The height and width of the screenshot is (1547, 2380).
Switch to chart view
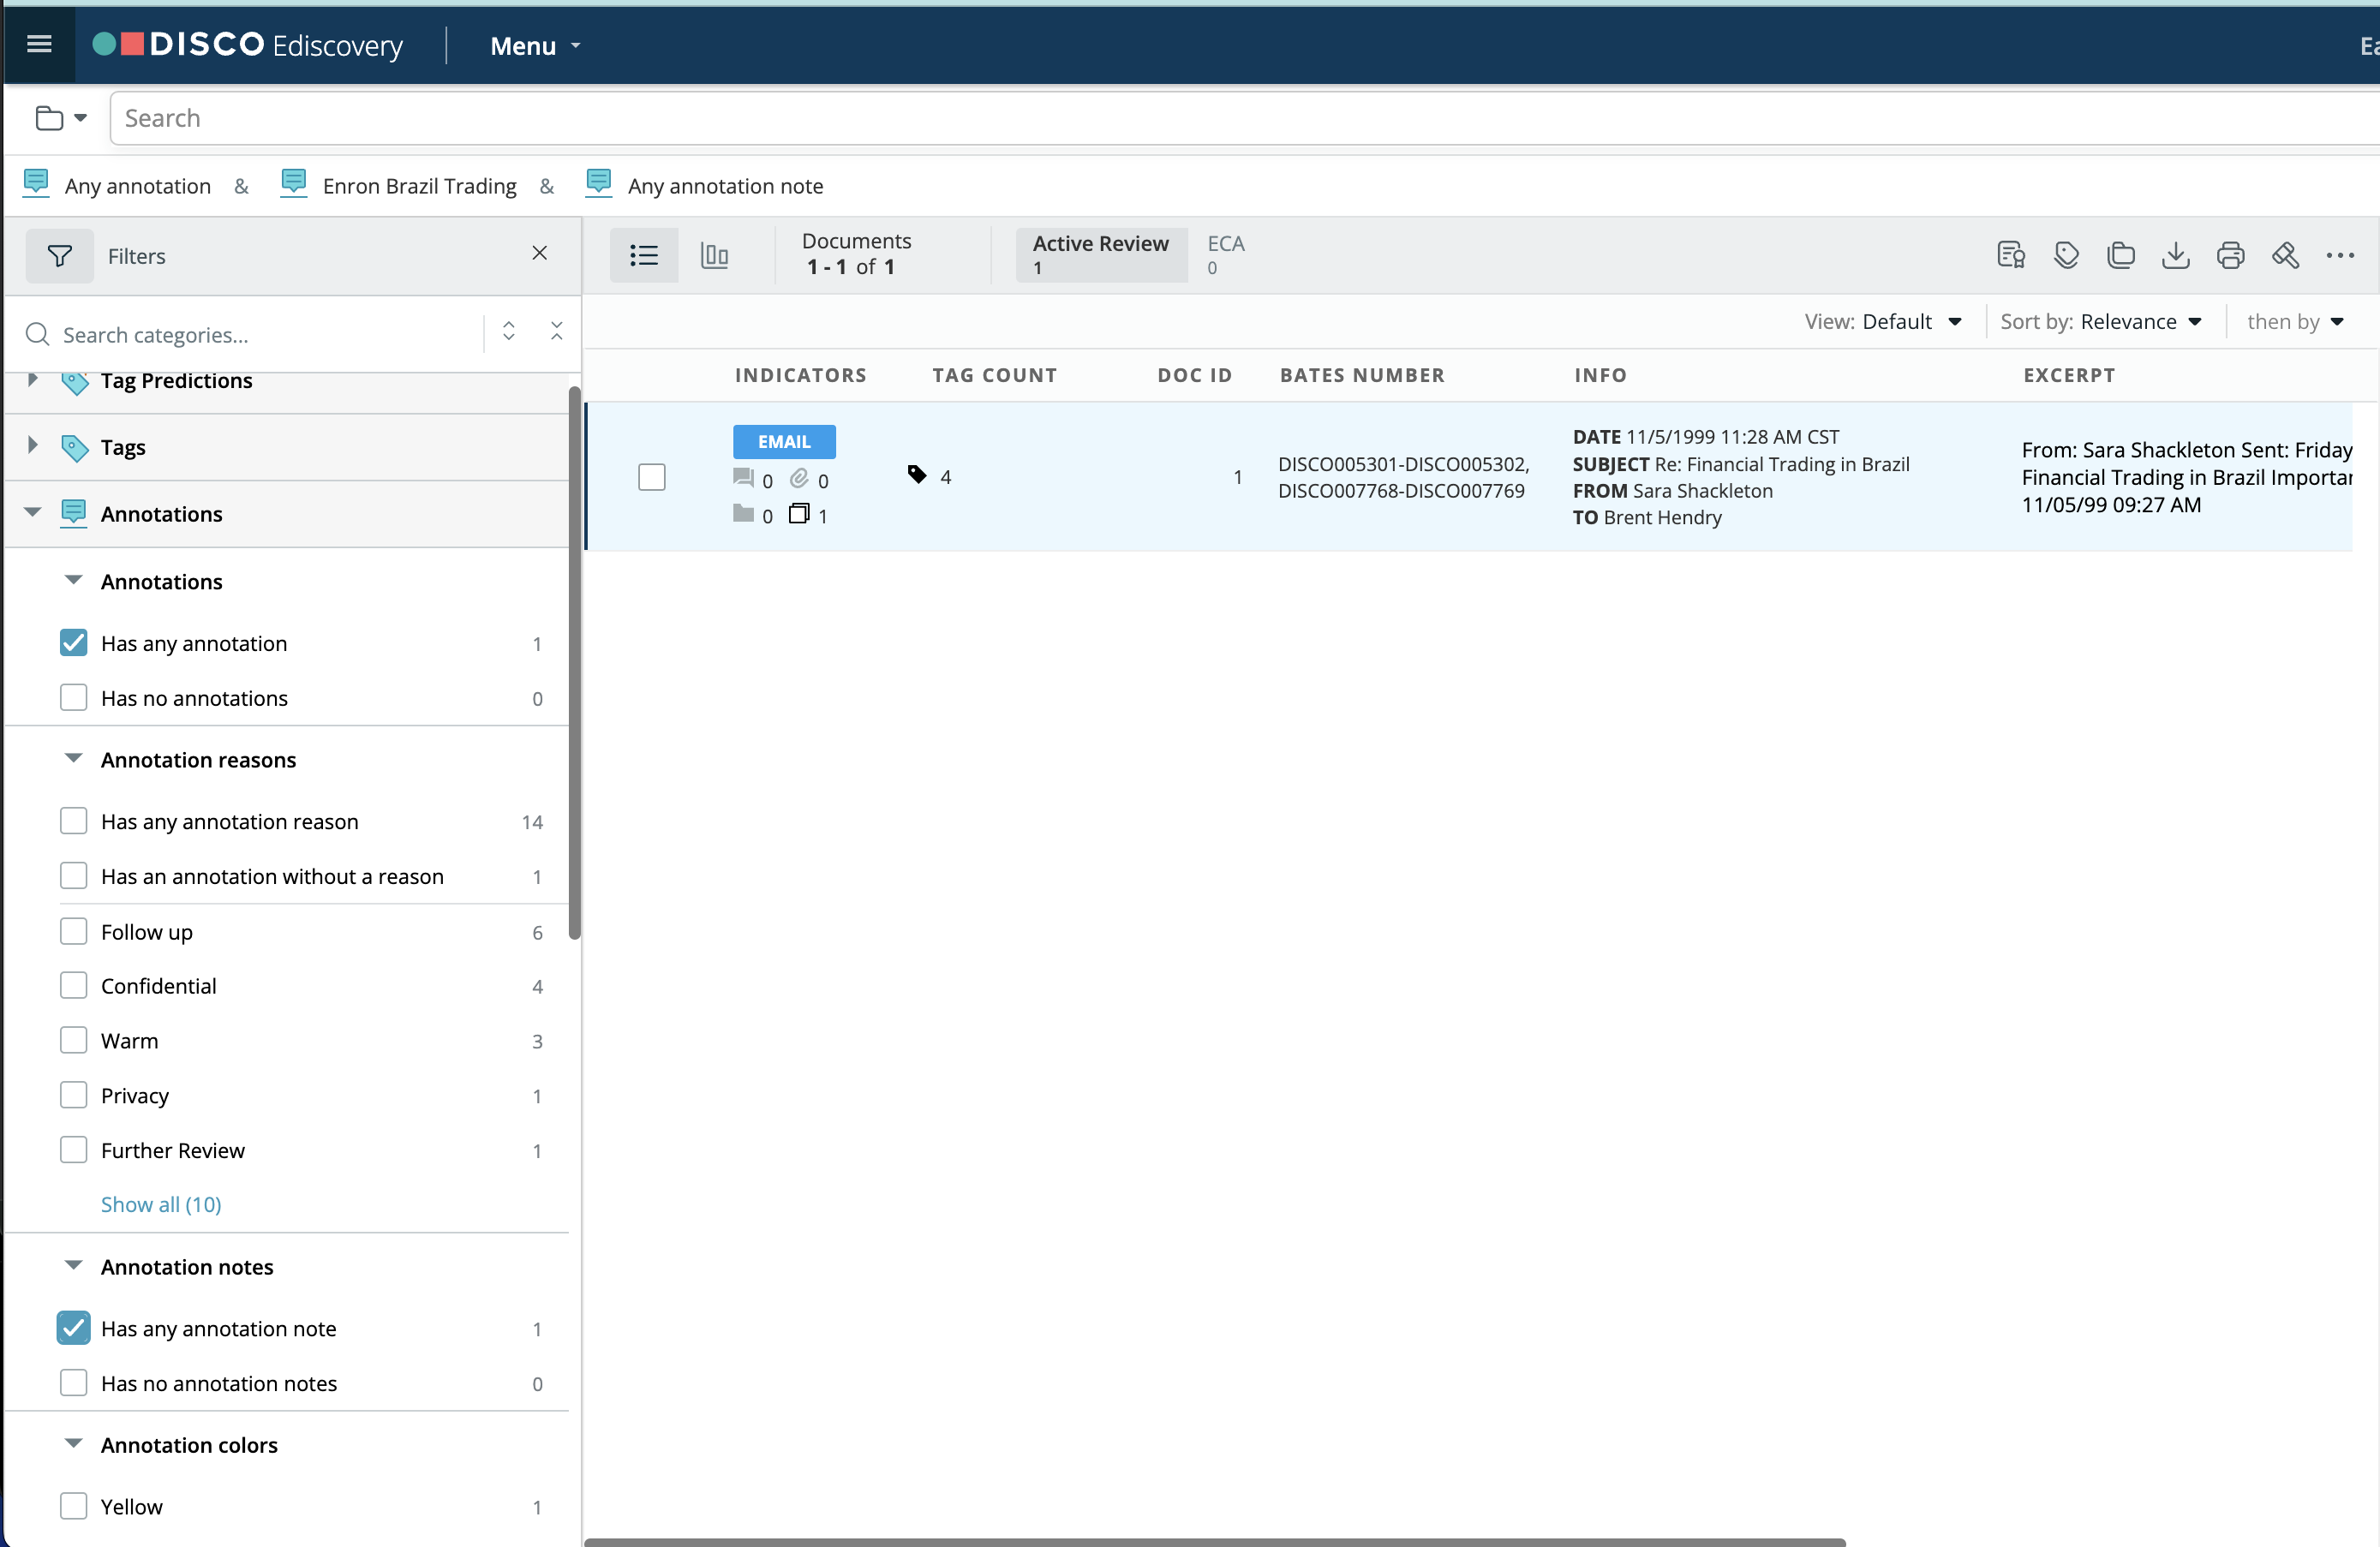[x=714, y=255]
